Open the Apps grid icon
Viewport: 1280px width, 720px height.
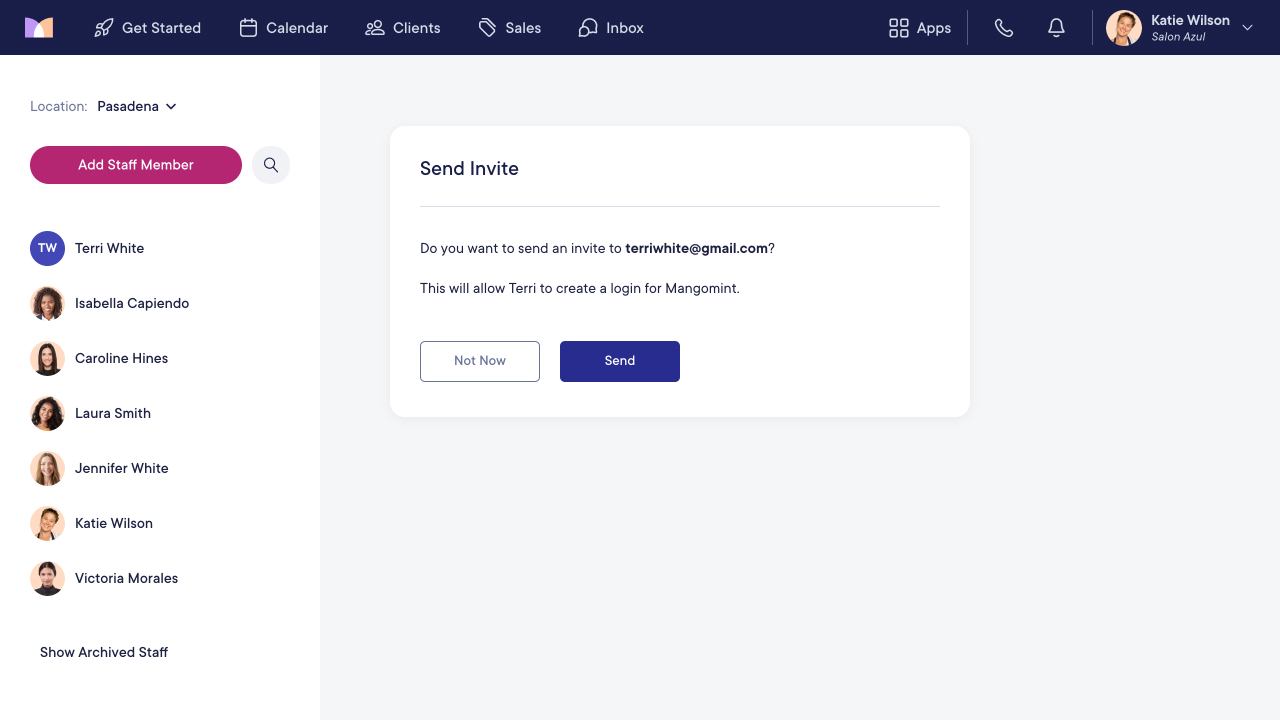coord(899,28)
